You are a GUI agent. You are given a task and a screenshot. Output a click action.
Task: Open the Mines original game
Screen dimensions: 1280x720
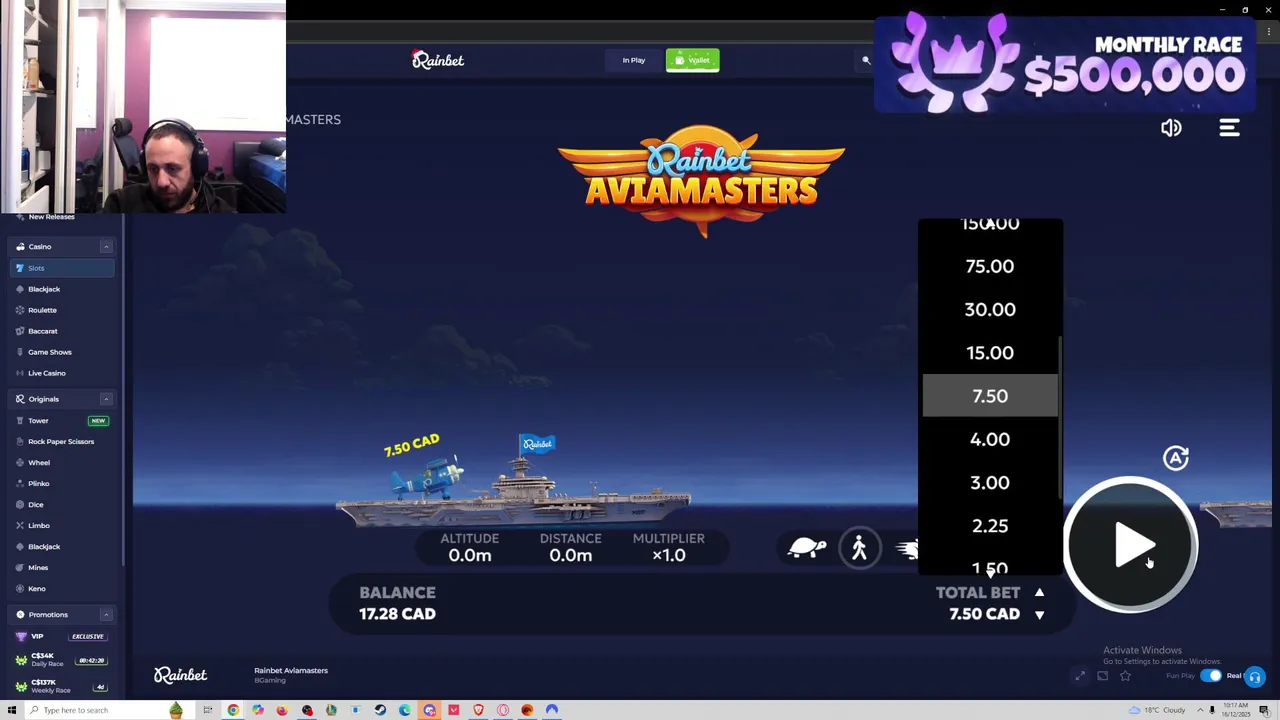62,568
